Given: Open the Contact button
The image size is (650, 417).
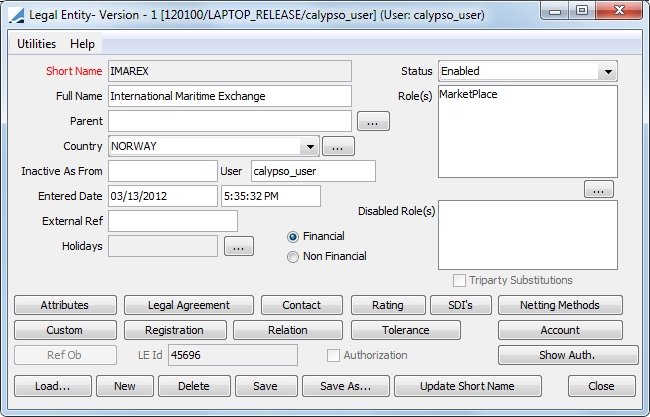Looking at the screenshot, I should click(x=302, y=305).
